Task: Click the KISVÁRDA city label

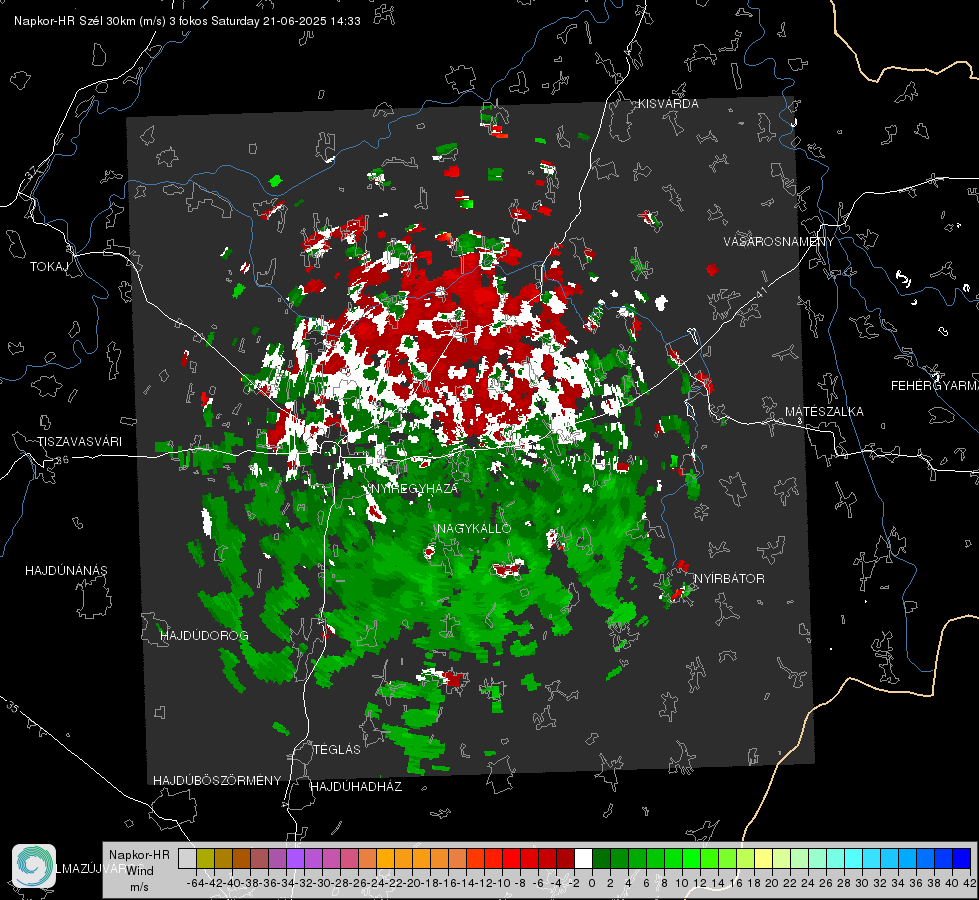Action: pos(668,104)
